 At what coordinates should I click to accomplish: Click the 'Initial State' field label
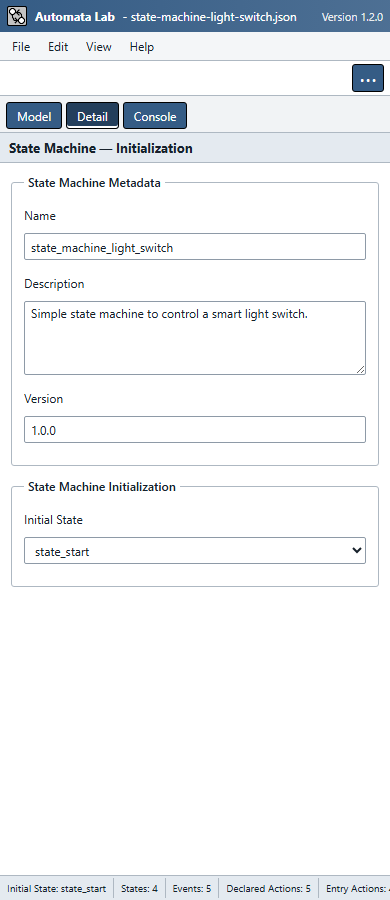click(x=53, y=520)
